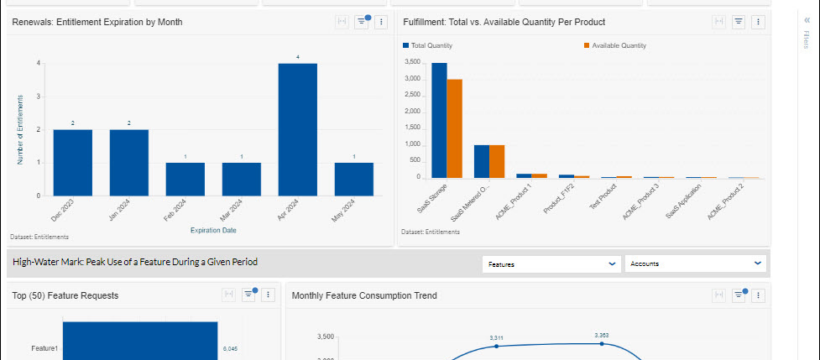Viewport: 820px width, 360px height.
Task: Click 'Expiration Date' axis label
Action: [x=213, y=230]
